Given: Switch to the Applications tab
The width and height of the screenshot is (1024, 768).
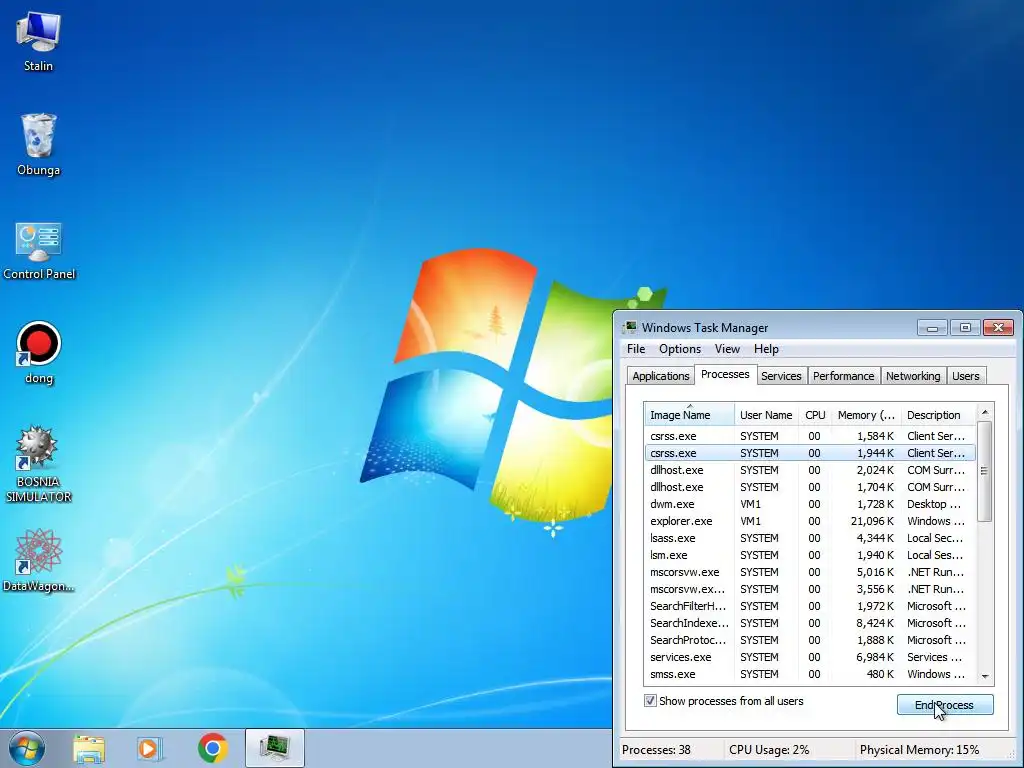Looking at the screenshot, I should pos(660,376).
